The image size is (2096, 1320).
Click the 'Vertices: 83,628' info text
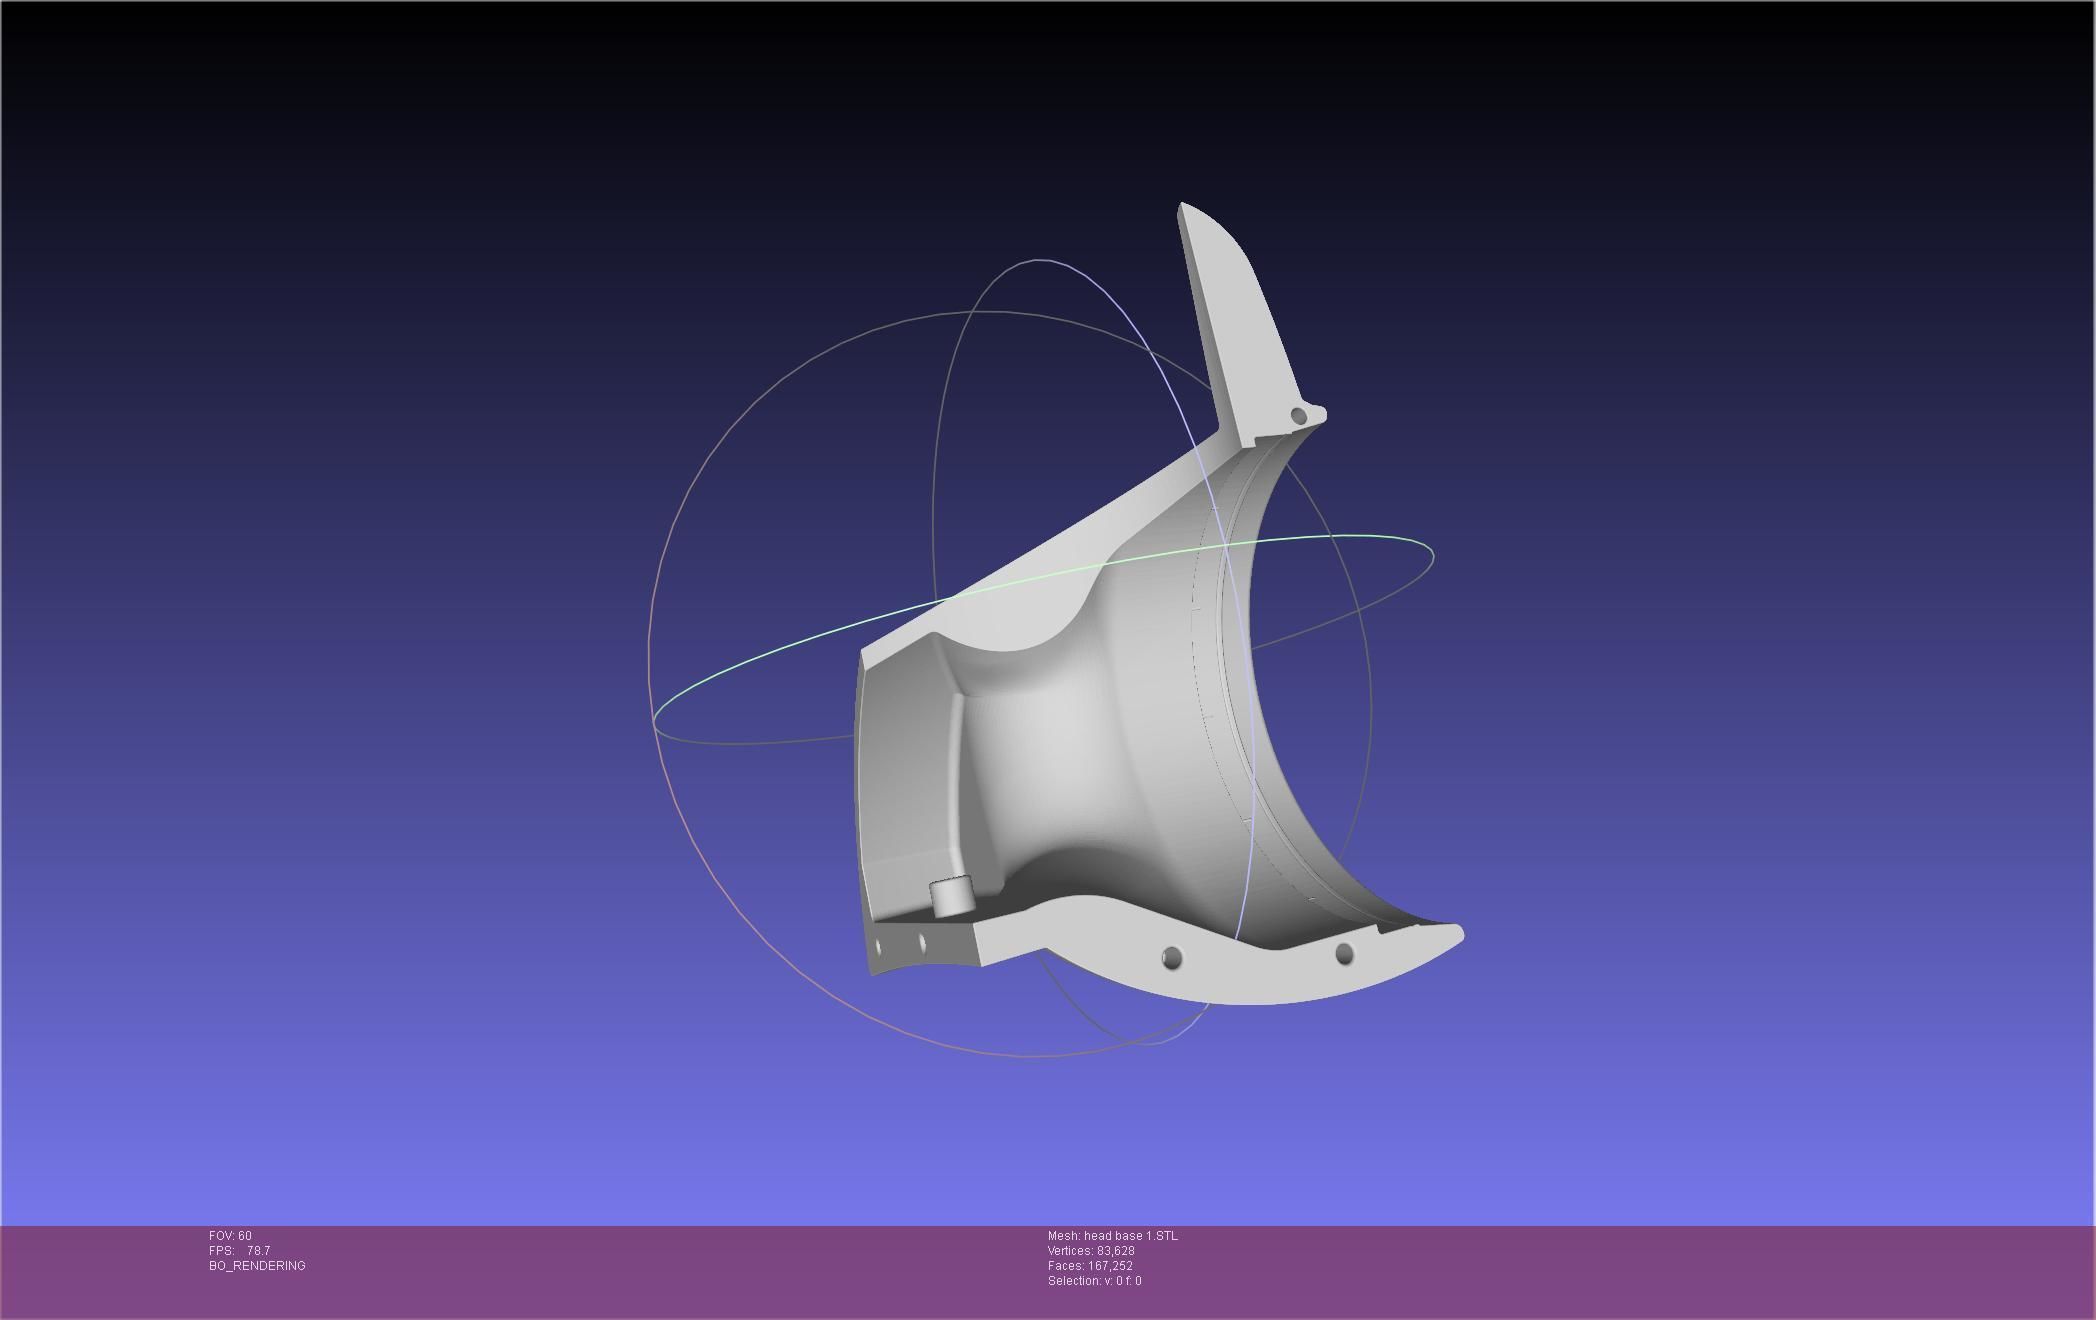point(1091,1251)
